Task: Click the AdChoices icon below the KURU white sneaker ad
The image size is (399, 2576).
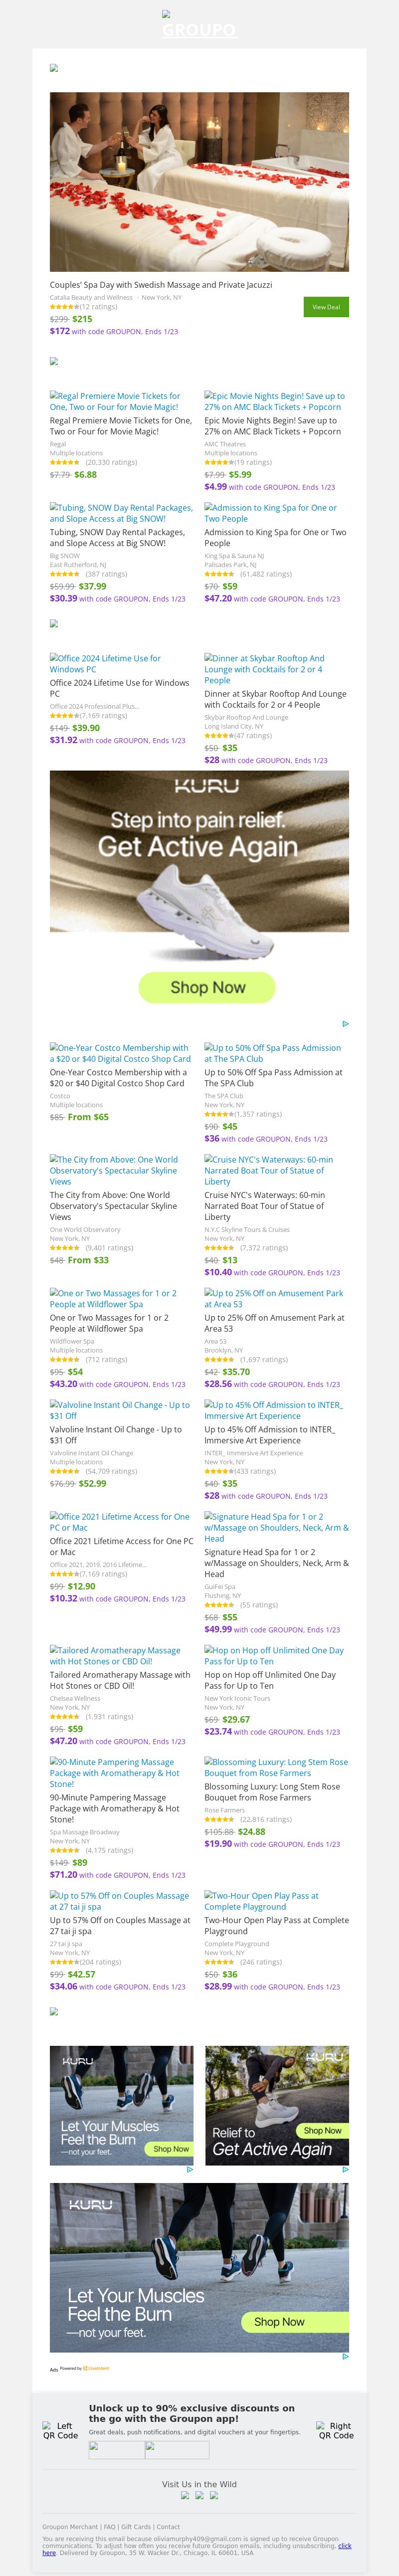Action: (x=345, y=1024)
